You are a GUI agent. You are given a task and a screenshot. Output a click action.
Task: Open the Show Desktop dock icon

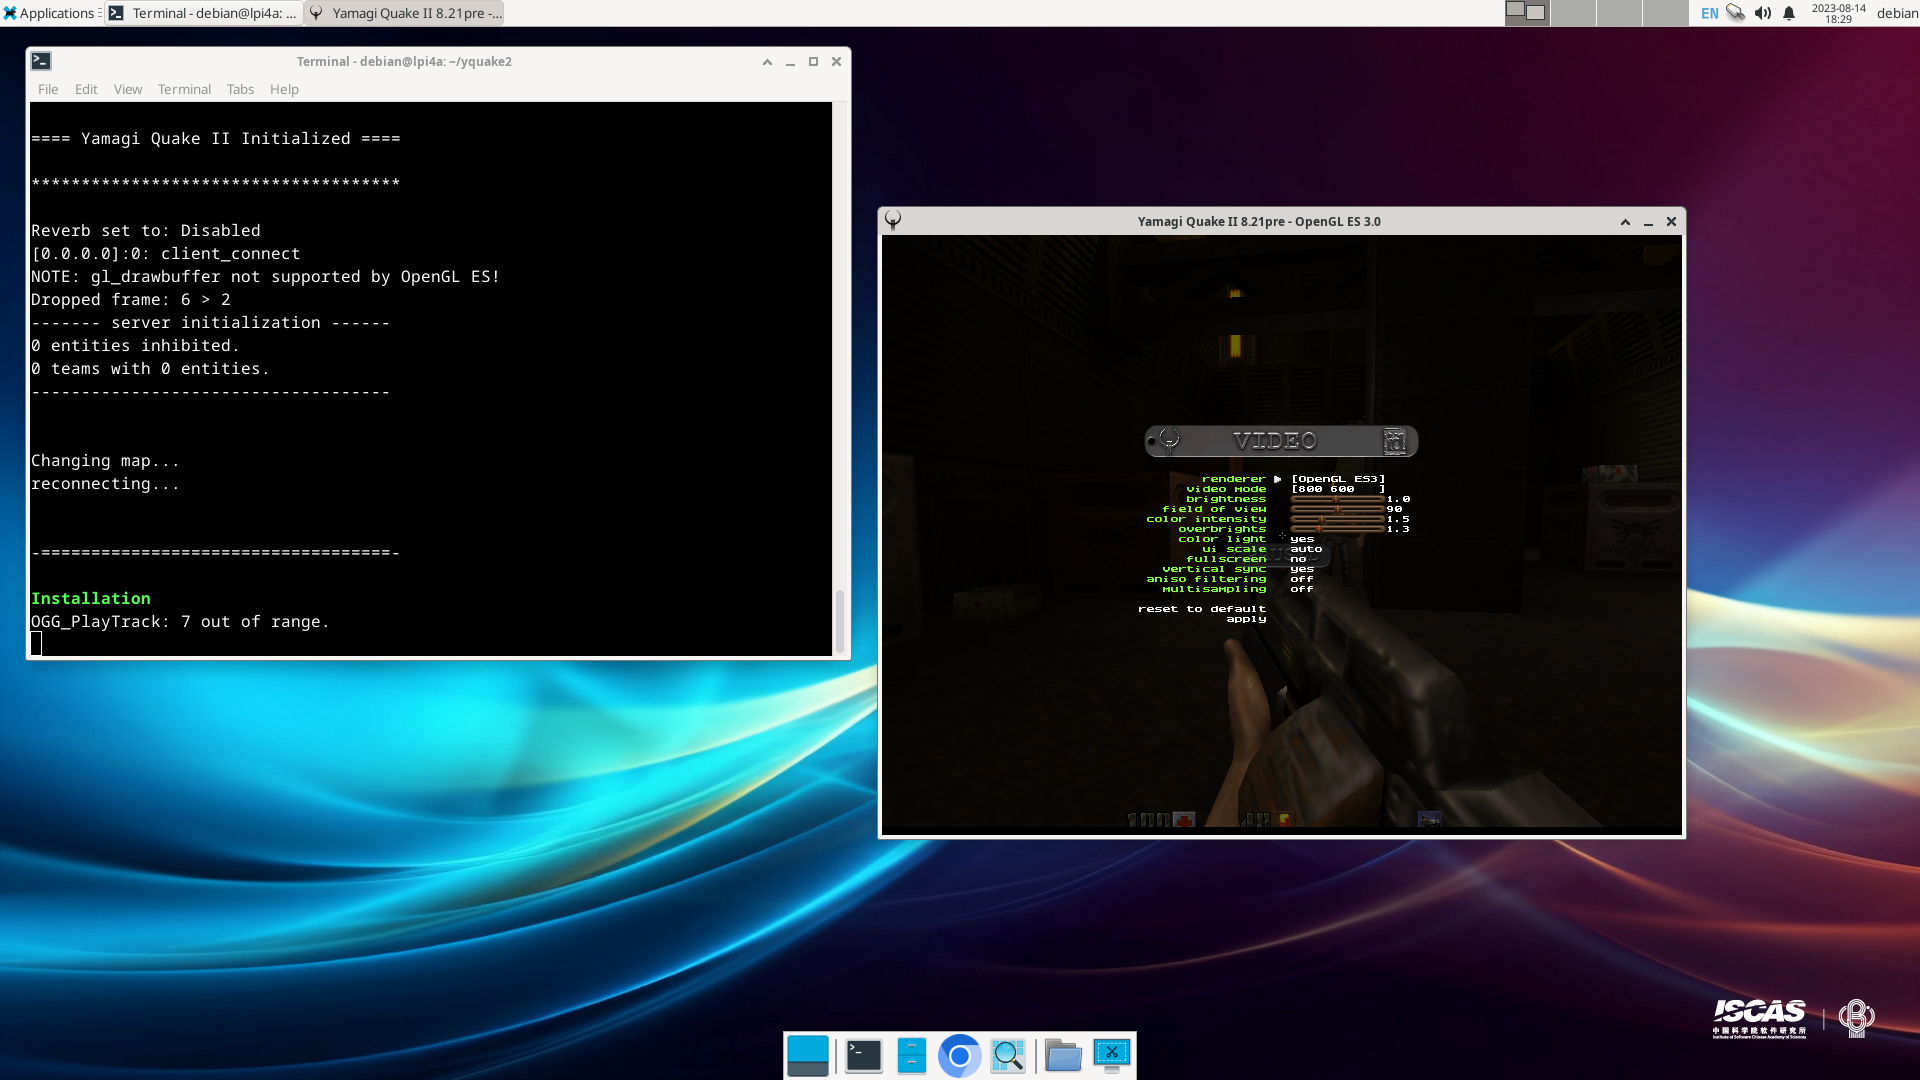click(x=808, y=1055)
